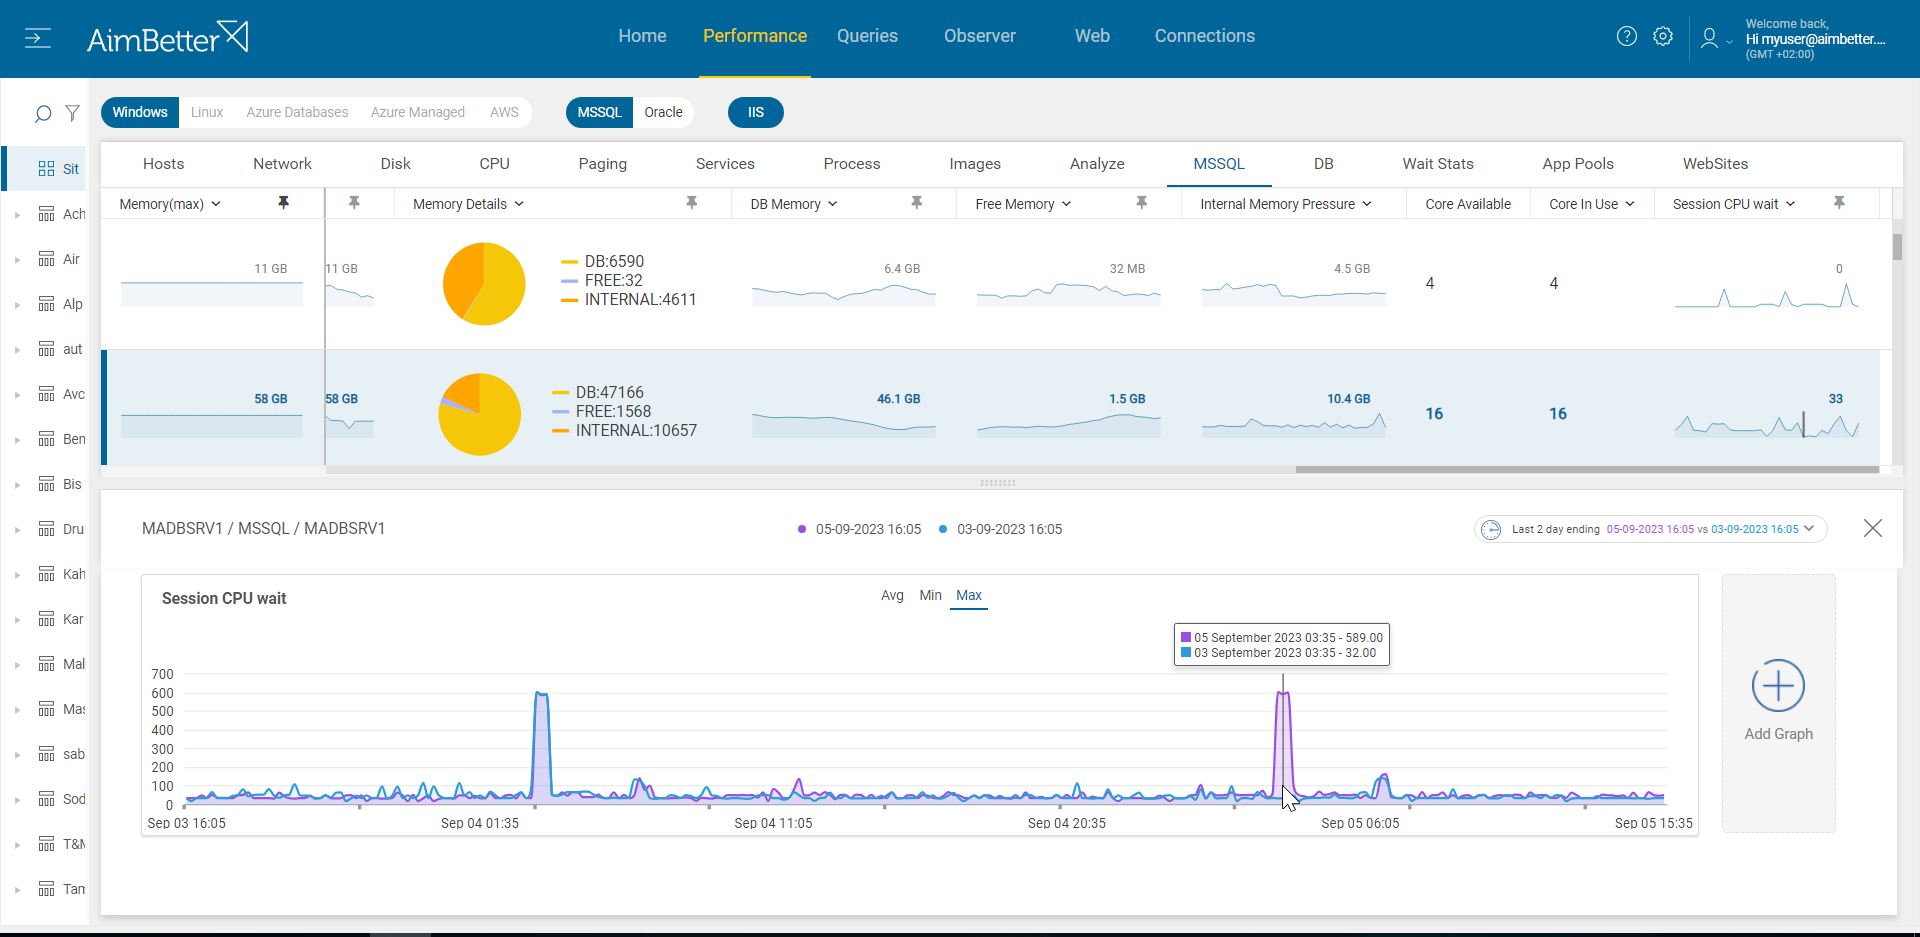
Task: Click the purple 05-09-2023 legend dot
Action: [x=802, y=529]
